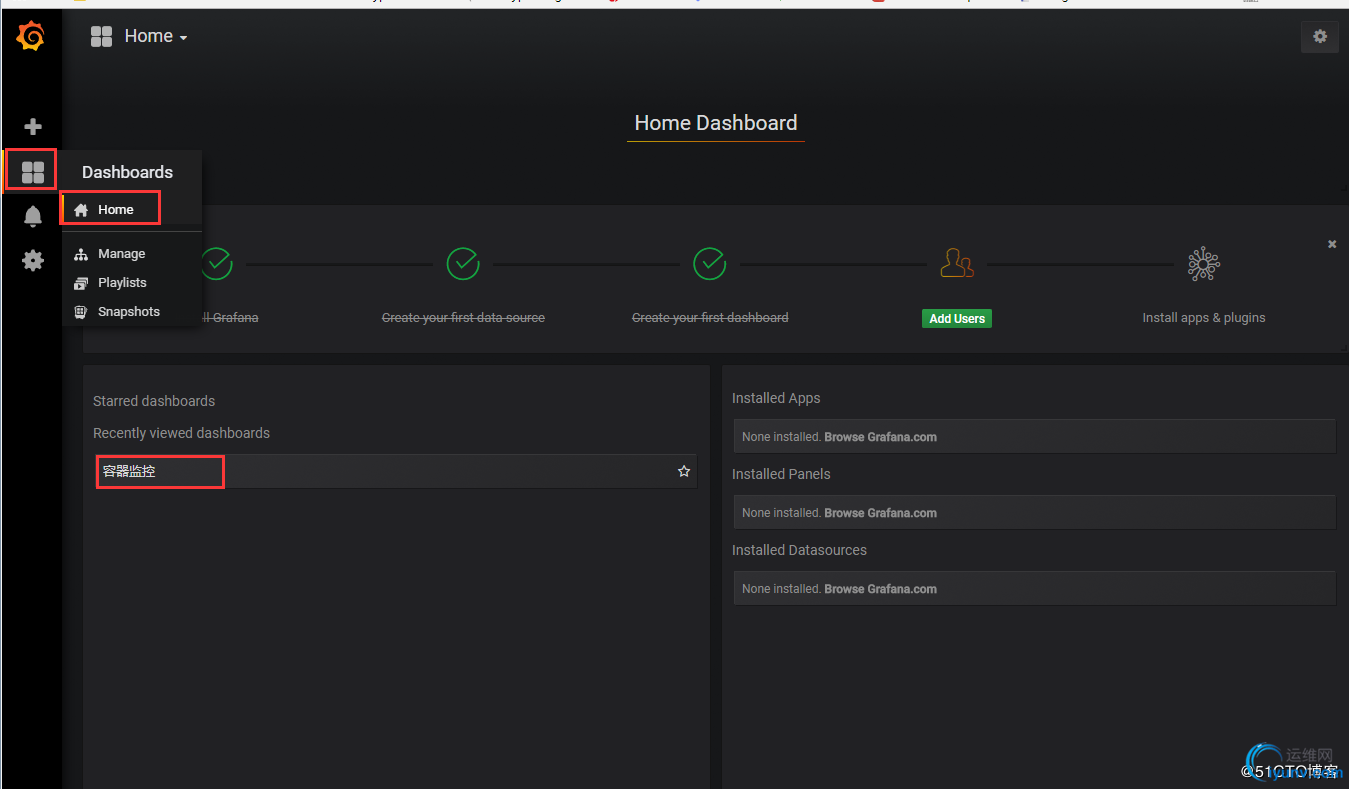1349x789 pixels.
Task: Click the Grafana logo icon
Action: click(31, 36)
